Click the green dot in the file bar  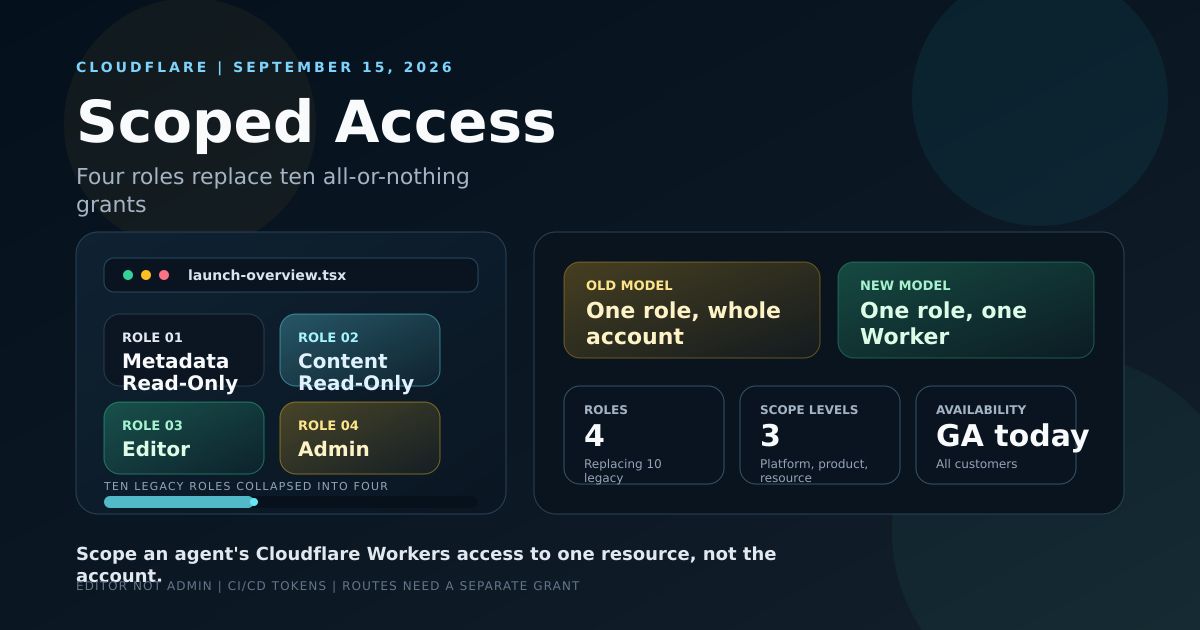pyautogui.click(x=128, y=275)
